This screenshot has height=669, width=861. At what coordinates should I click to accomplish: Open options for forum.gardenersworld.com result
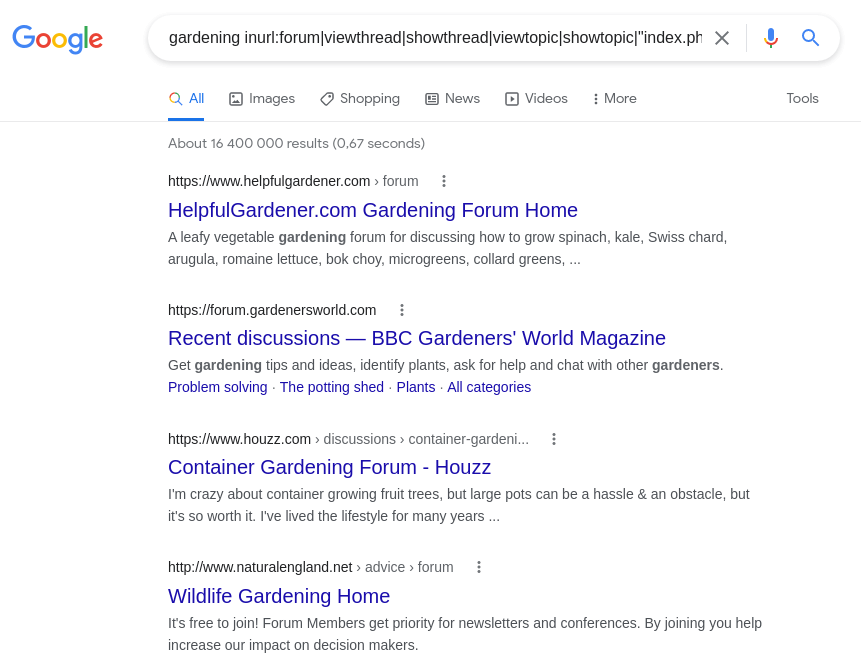click(x=402, y=310)
